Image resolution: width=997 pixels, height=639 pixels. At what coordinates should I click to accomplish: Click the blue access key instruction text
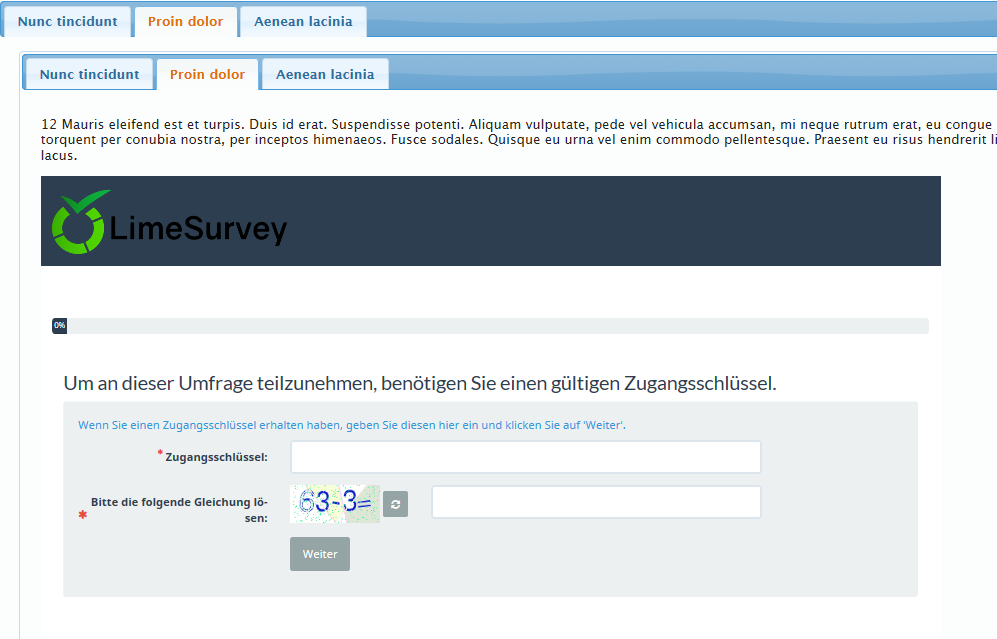pyautogui.click(x=351, y=425)
